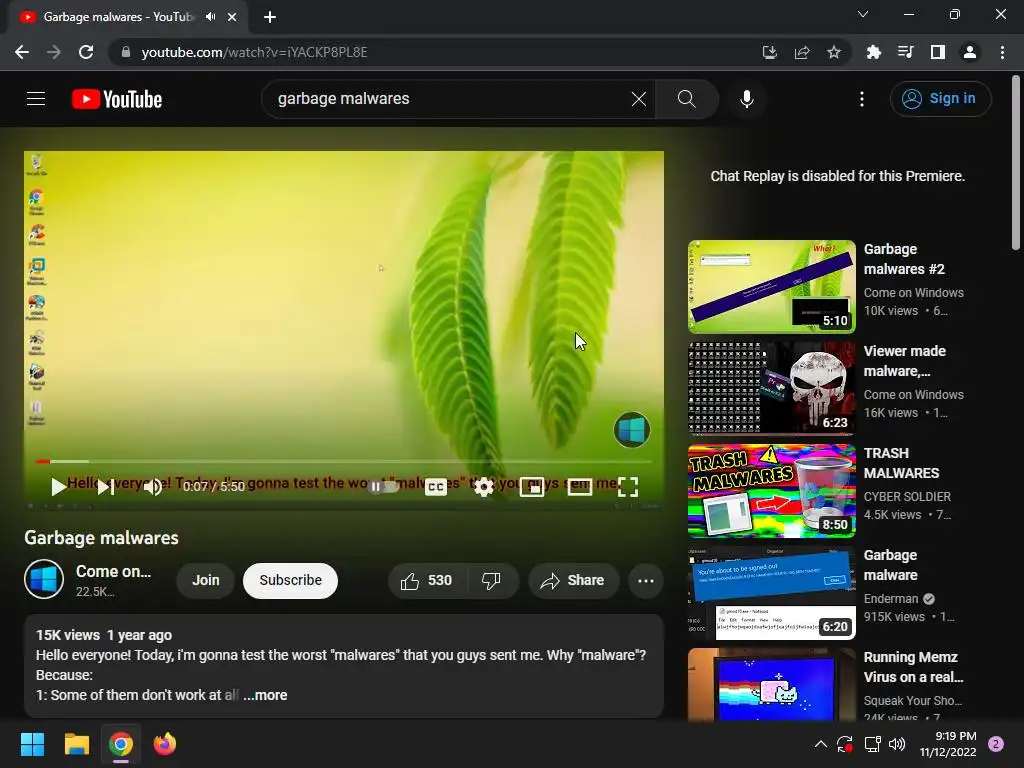Open Firefox from taskbar
This screenshot has width=1024, height=768.
(x=165, y=744)
